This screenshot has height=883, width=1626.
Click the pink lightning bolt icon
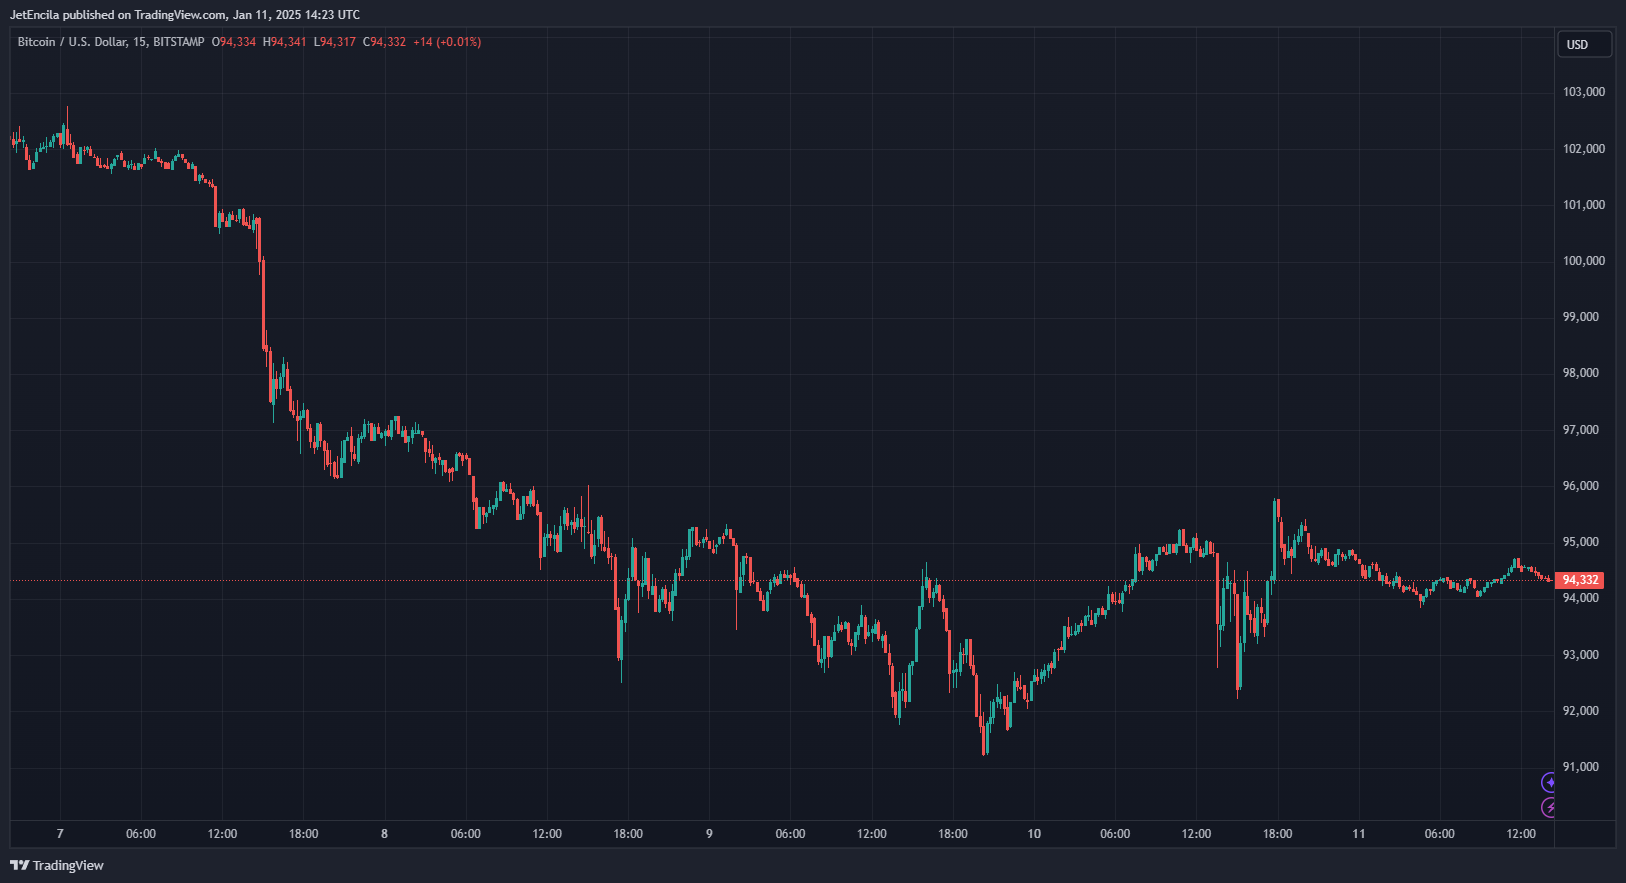click(x=1549, y=807)
